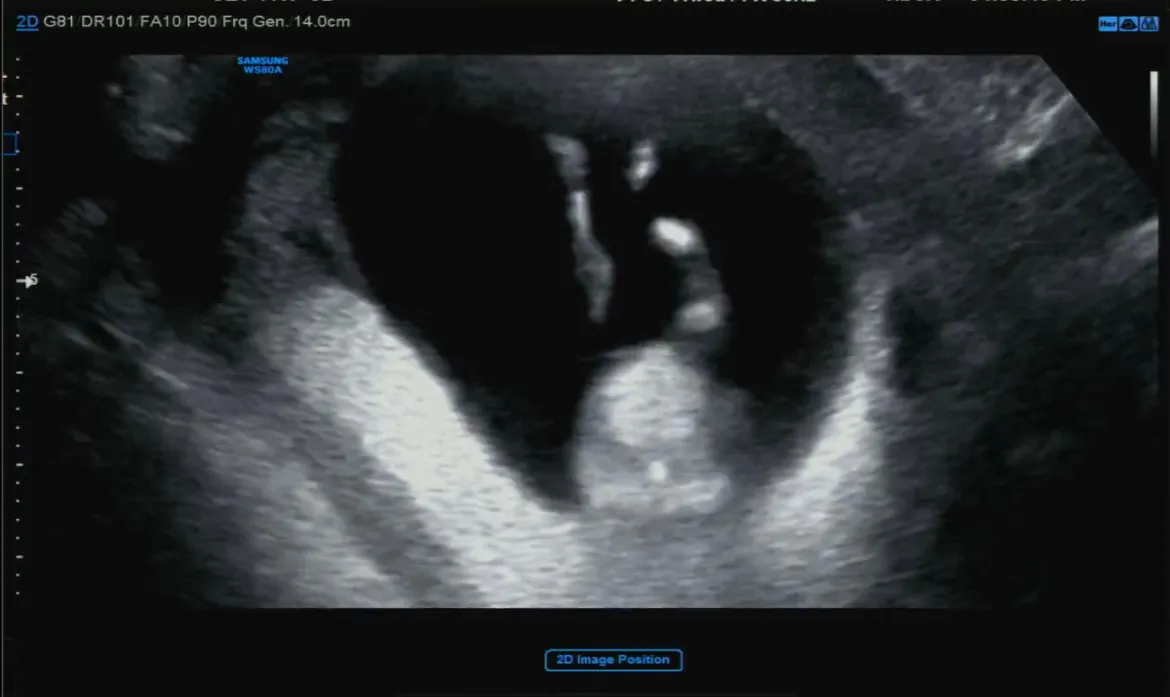Click the Samsung WS80A logo overlay
Viewport: 1170px width, 697px height.
263,65
